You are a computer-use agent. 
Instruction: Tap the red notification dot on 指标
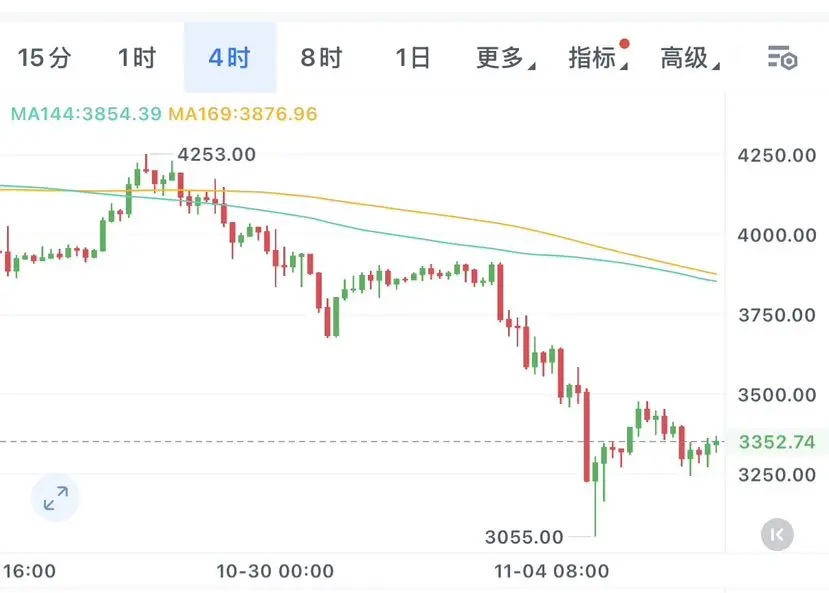[x=625, y=43]
